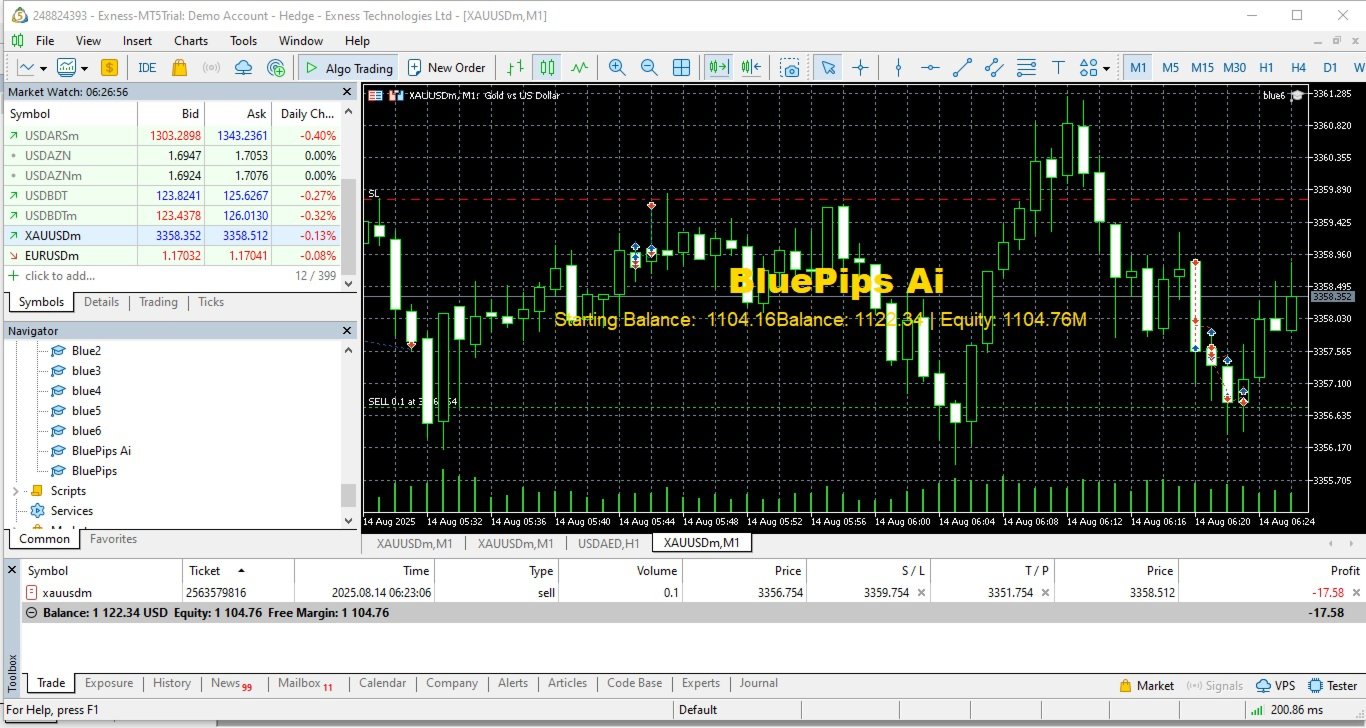
Task: Open the Tools menu
Action: tap(244, 41)
